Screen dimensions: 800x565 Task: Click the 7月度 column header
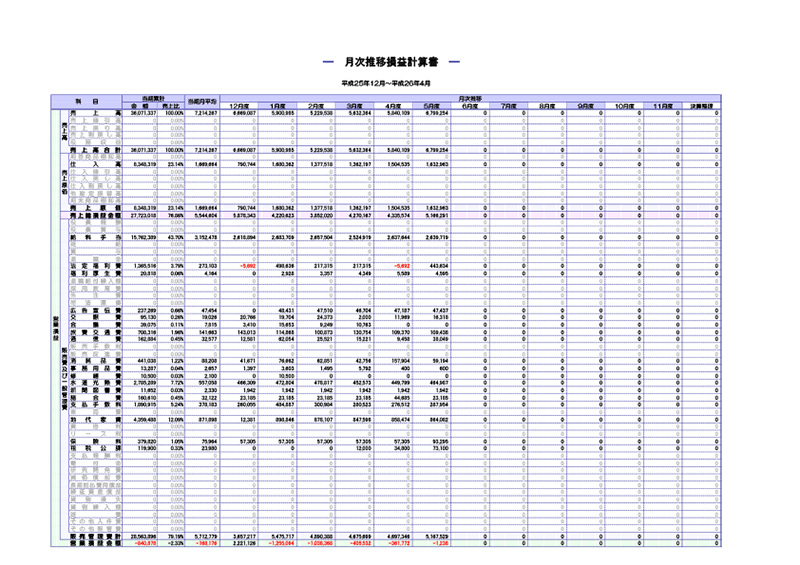(509, 106)
